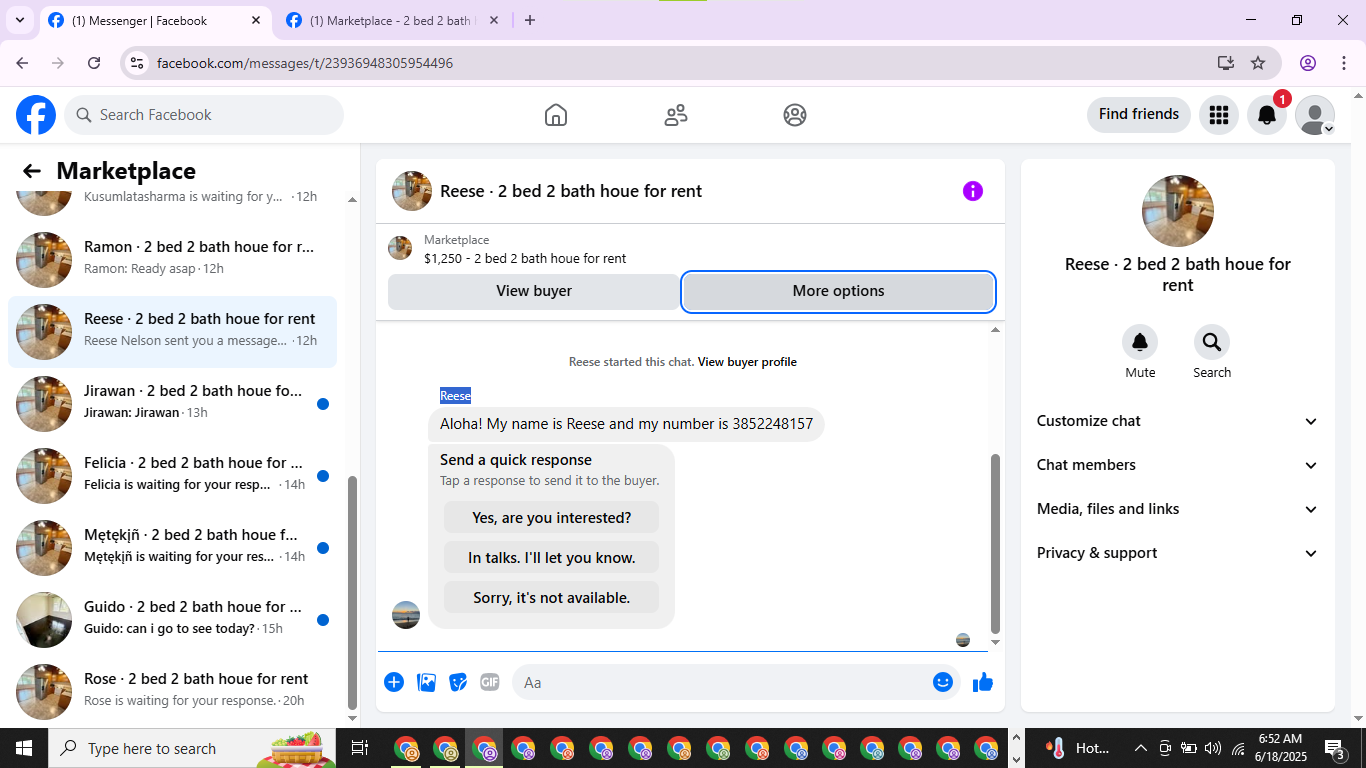Click the browser address bar URL
1366x768 pixels.
click(305, 63)
